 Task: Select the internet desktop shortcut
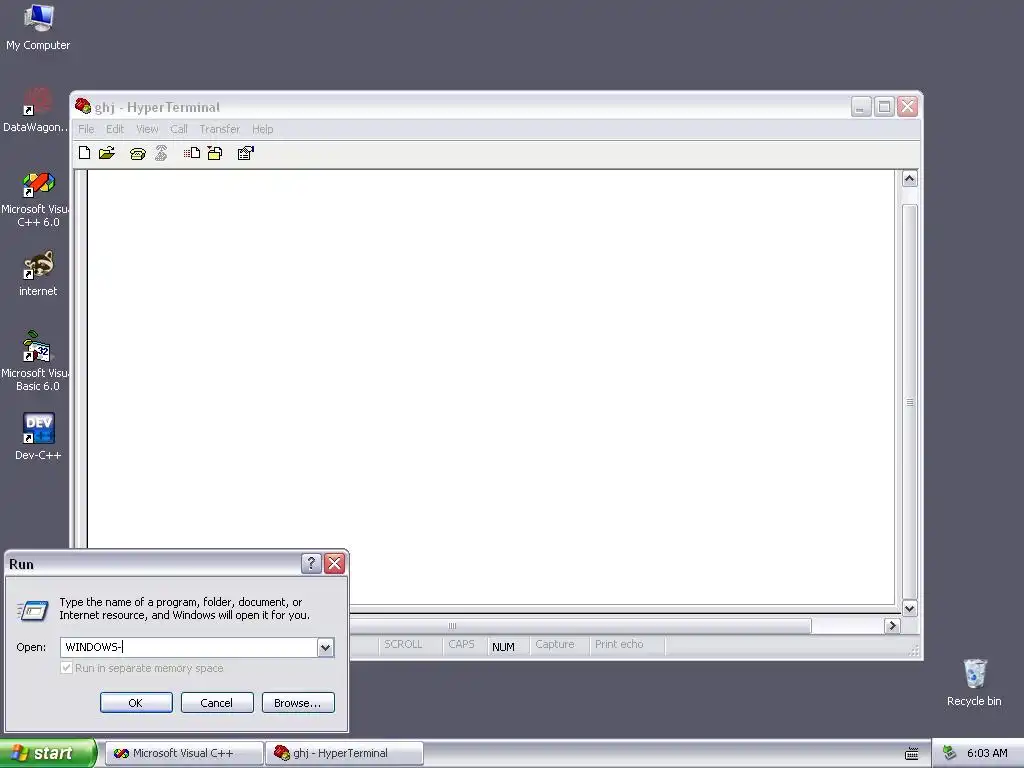point(38,273)
